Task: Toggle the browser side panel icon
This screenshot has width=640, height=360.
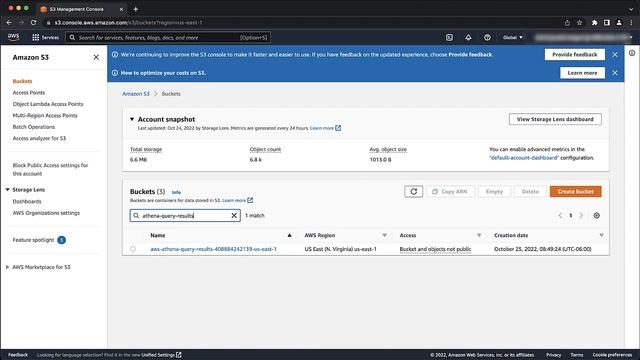Action: (x=607, y=23)
